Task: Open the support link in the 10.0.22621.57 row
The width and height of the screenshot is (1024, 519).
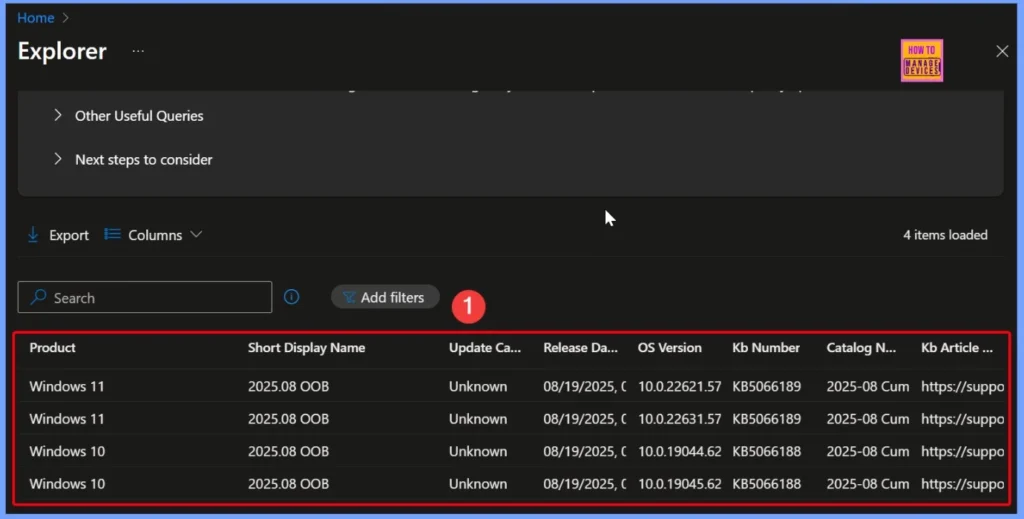Action: pyautogui.click(x=962, y=386)
